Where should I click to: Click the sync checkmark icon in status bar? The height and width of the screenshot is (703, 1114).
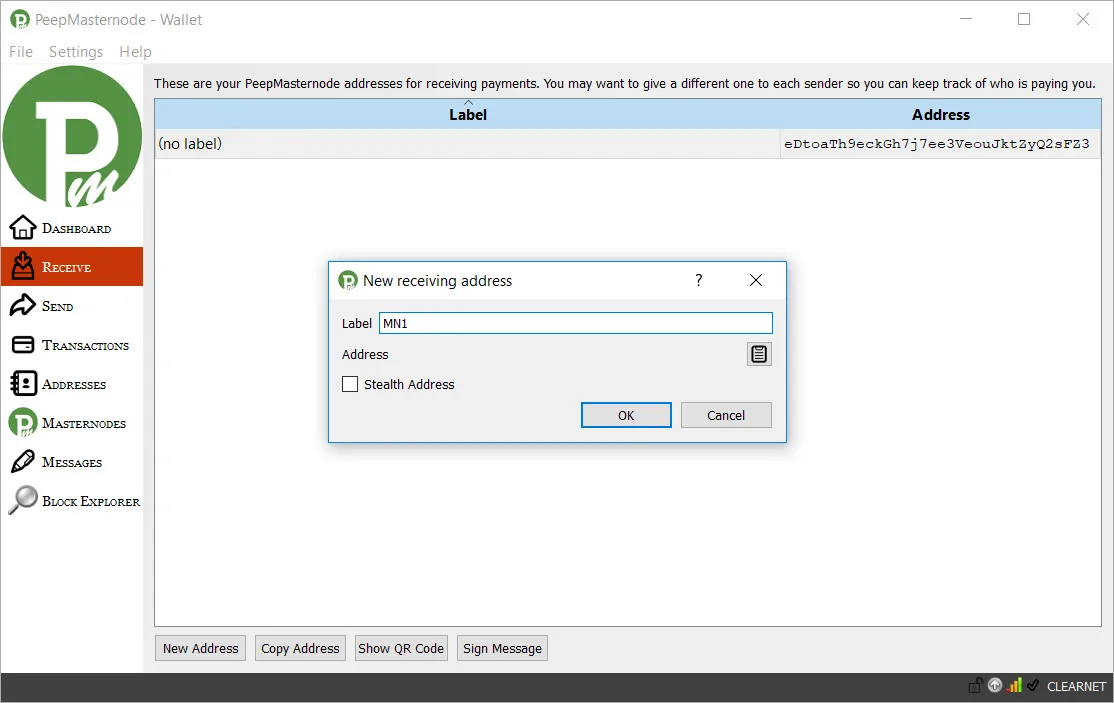pyautogui.click(x=1033, y=685)
